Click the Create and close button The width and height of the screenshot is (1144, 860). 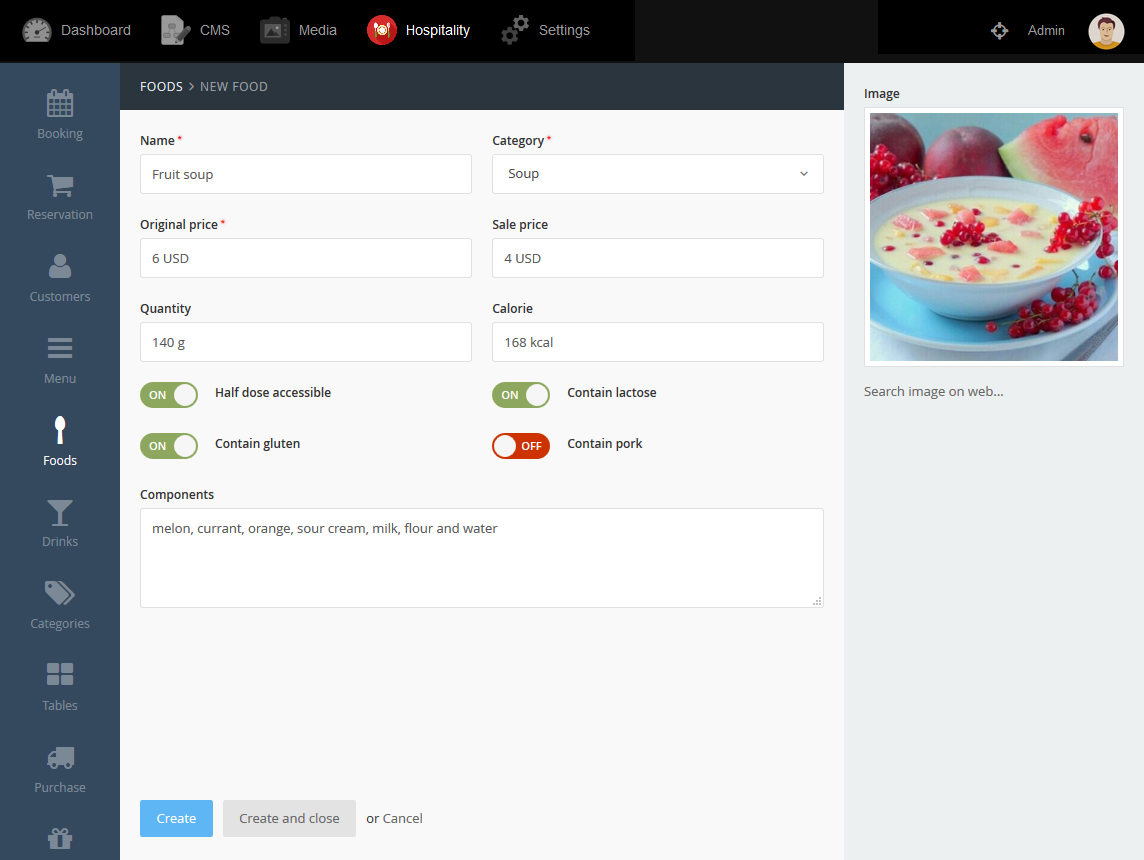click(x=289, y=818)
